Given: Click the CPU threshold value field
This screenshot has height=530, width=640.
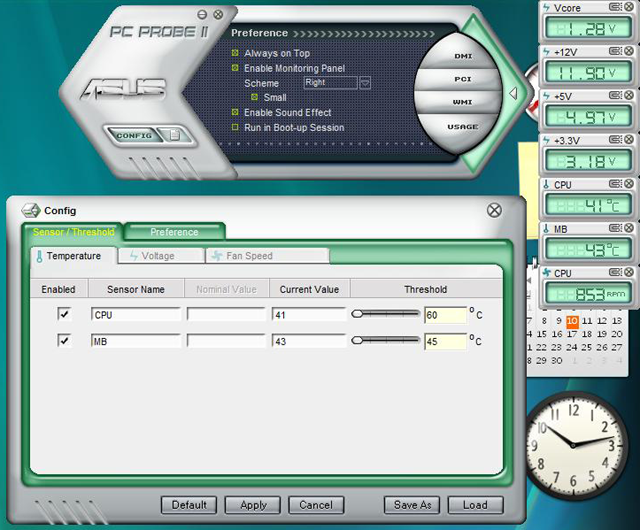Looking at the screenshot, I should [445, 315].
